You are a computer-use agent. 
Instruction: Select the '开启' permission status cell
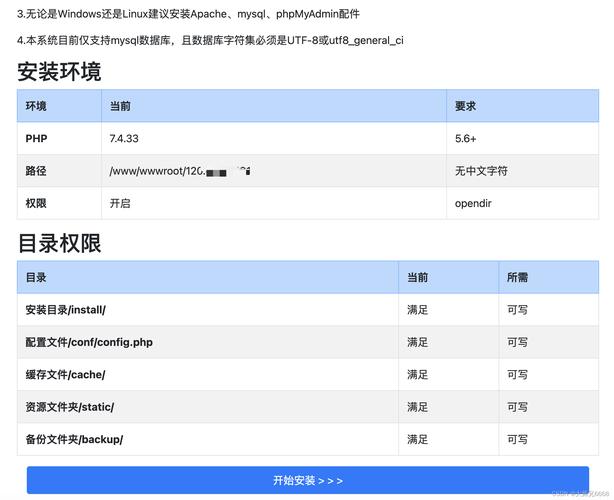(120, 203)
